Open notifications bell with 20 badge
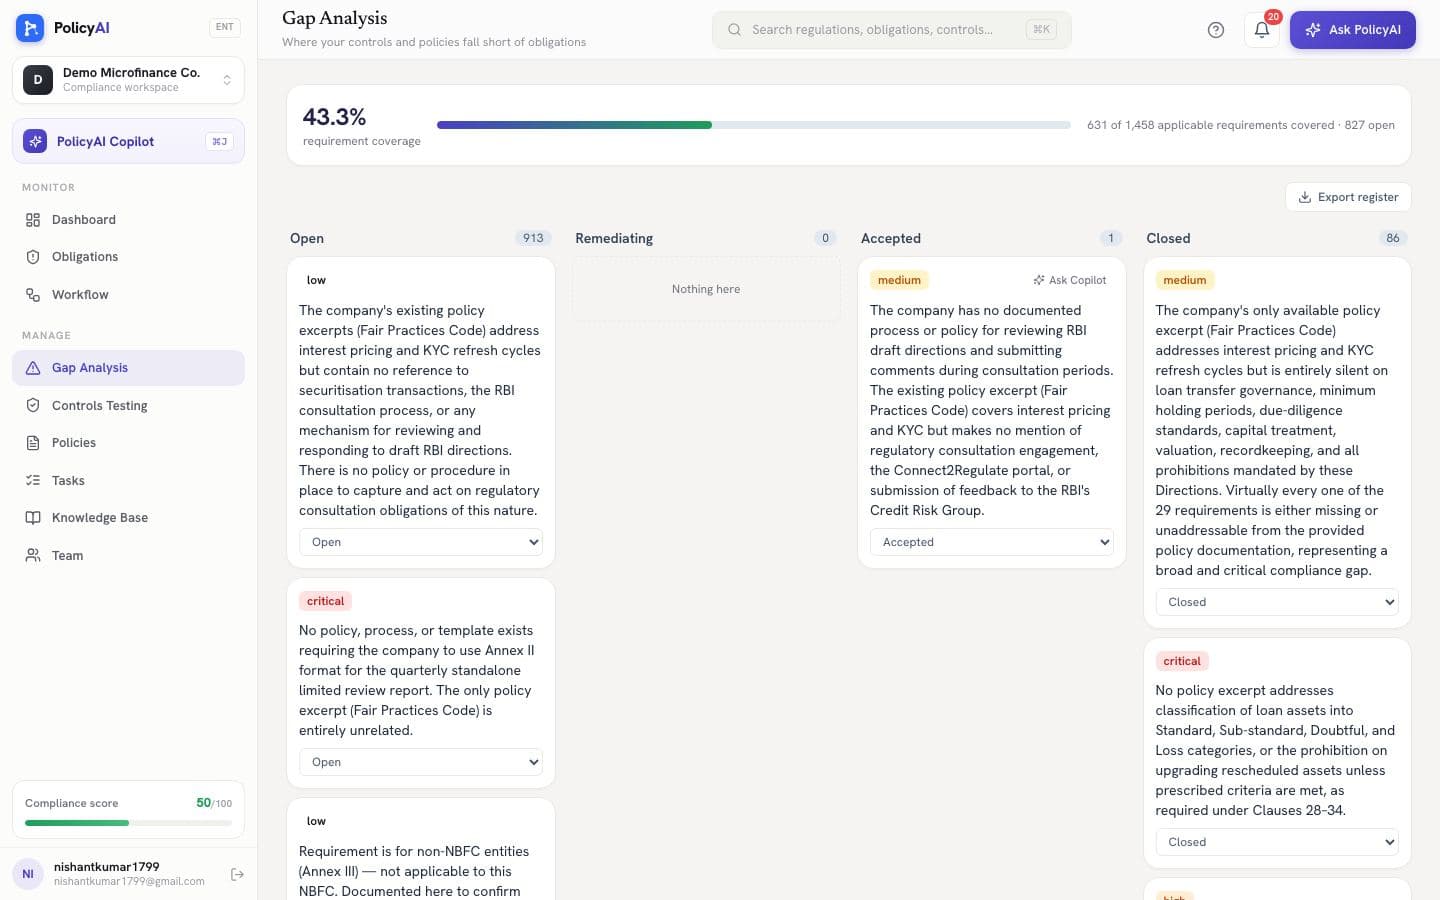The height and width of the screenshot is (900, 1440). [x=1262, y=30]
